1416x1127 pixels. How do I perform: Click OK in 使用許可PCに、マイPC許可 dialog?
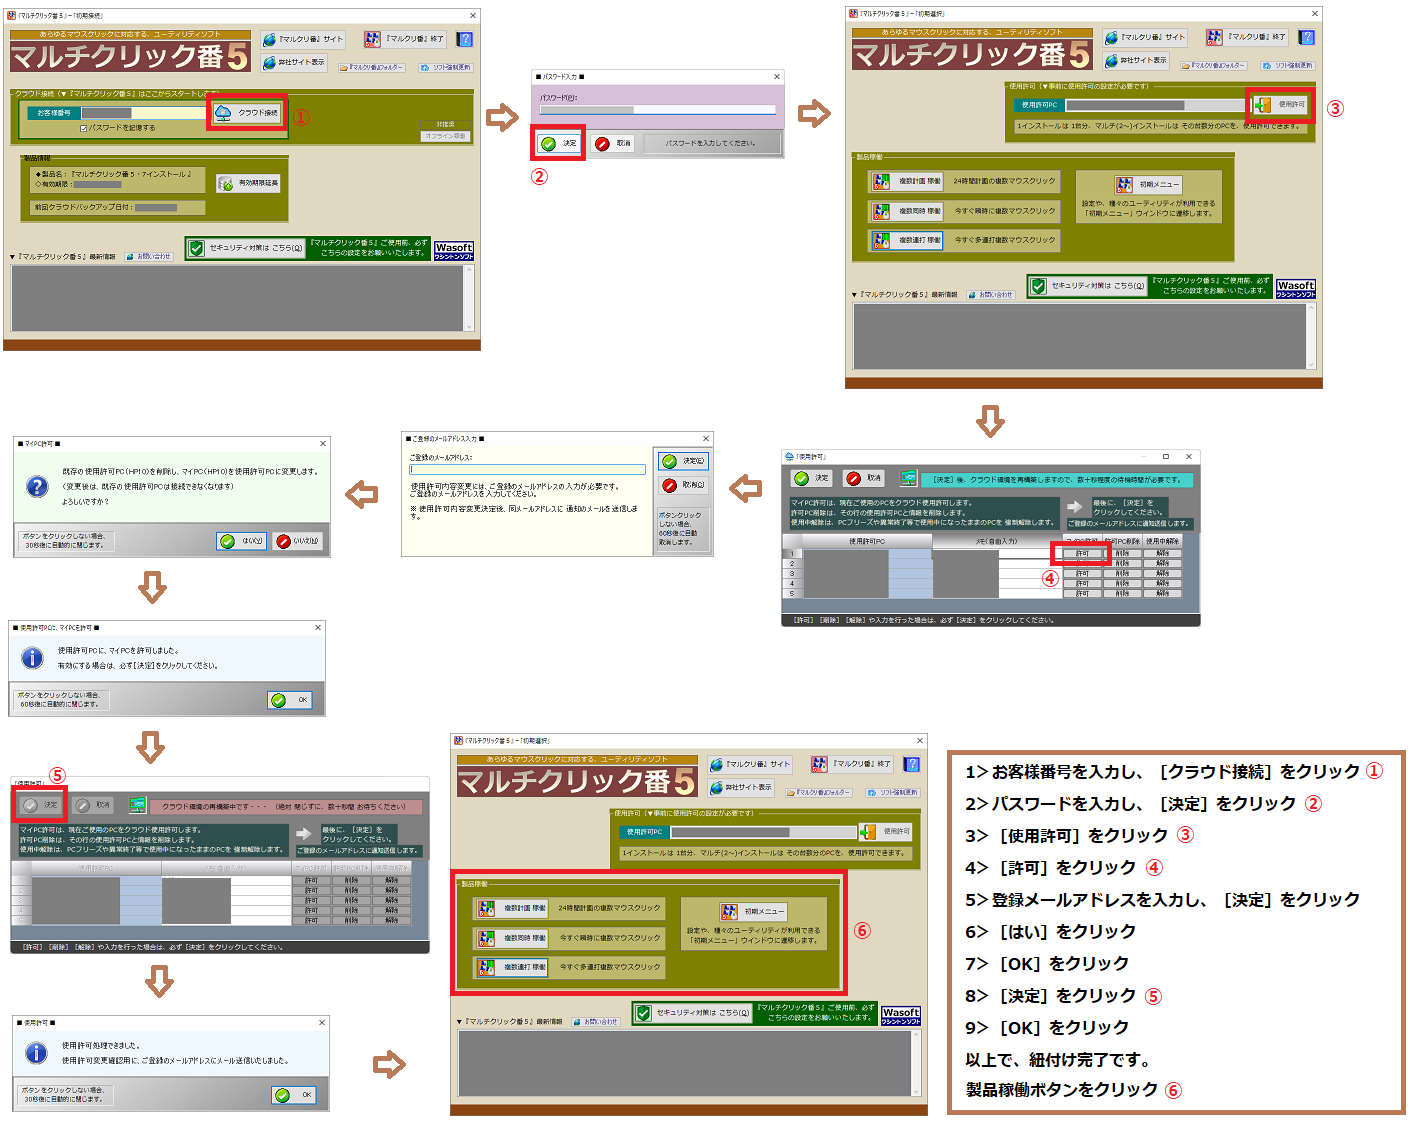click(290, 700)
